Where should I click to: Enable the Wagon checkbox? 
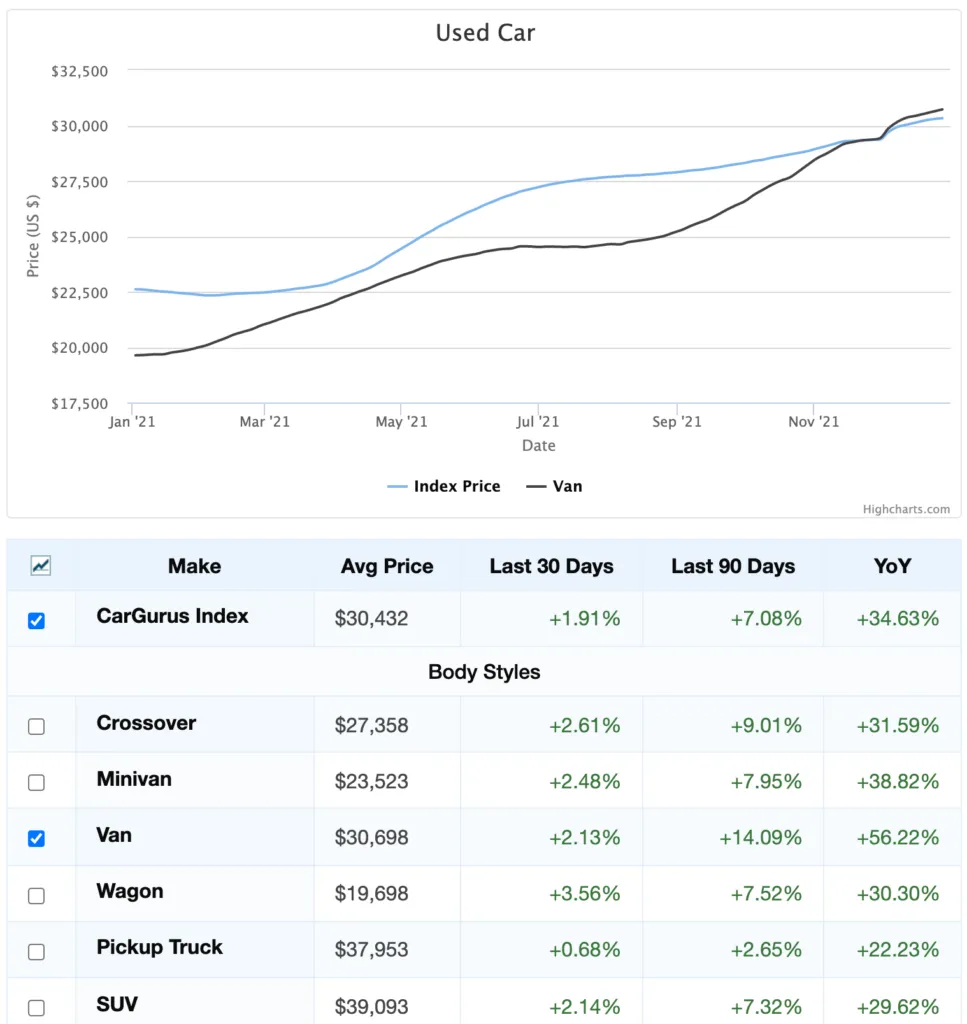pos(36,895)
